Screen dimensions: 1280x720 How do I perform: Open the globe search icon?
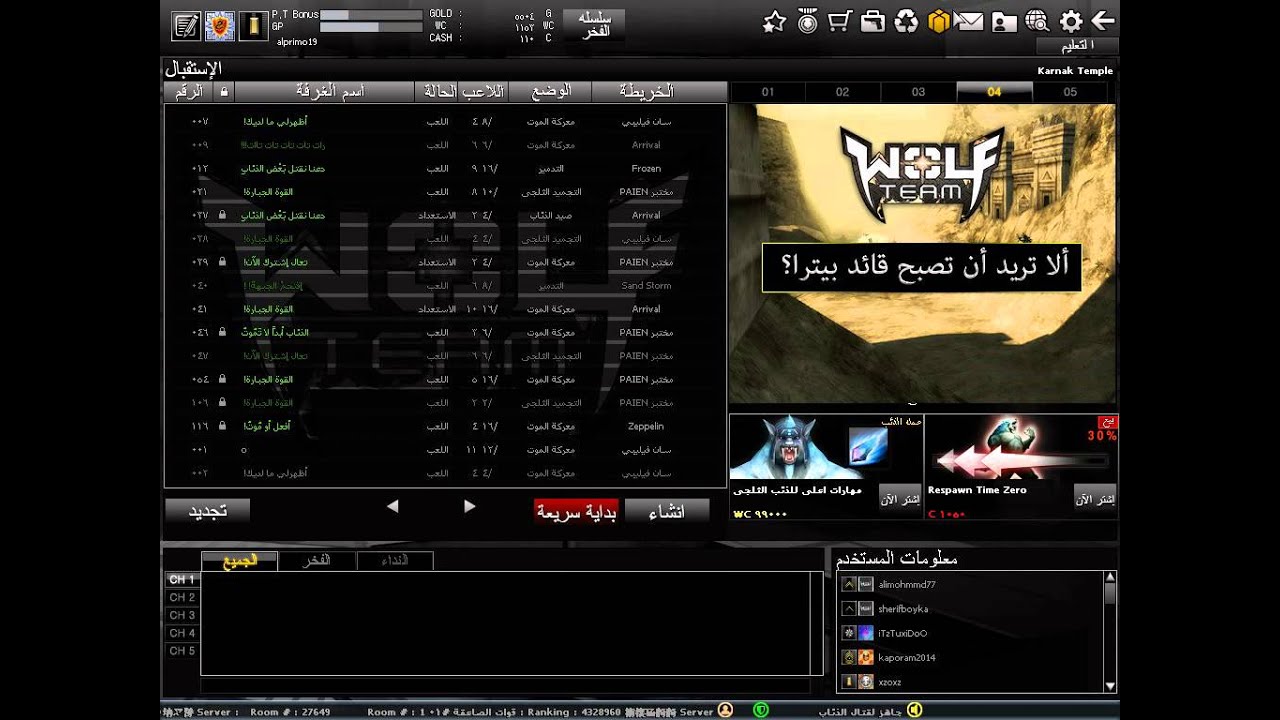1038,22
